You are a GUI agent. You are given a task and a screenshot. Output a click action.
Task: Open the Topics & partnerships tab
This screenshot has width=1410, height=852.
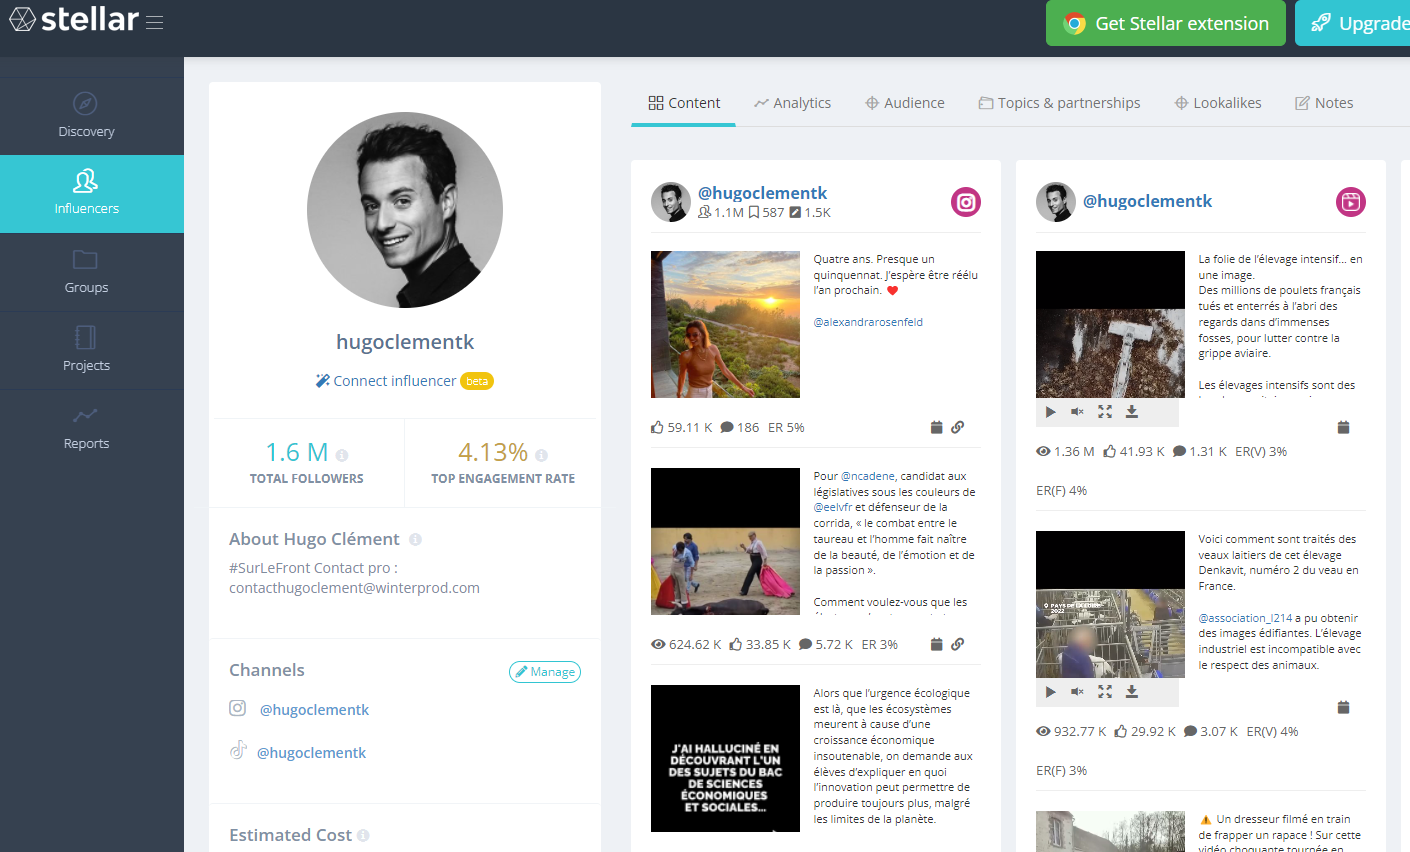click(1059, 103)
